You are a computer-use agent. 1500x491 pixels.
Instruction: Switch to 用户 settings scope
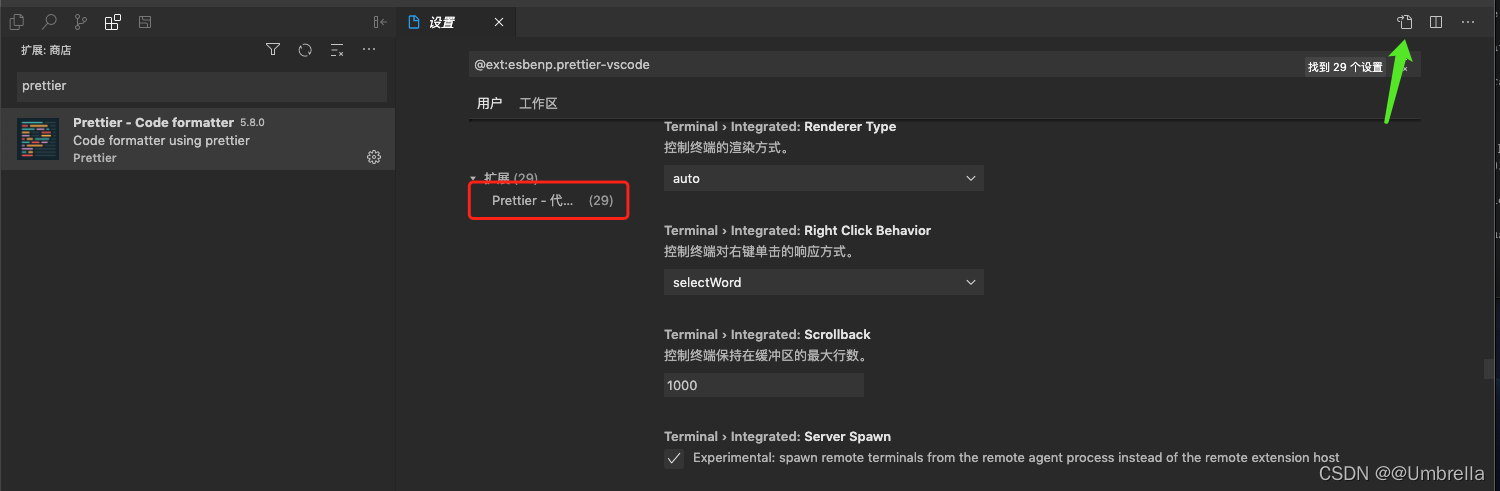pyautogui.click(x=489, y=104)
